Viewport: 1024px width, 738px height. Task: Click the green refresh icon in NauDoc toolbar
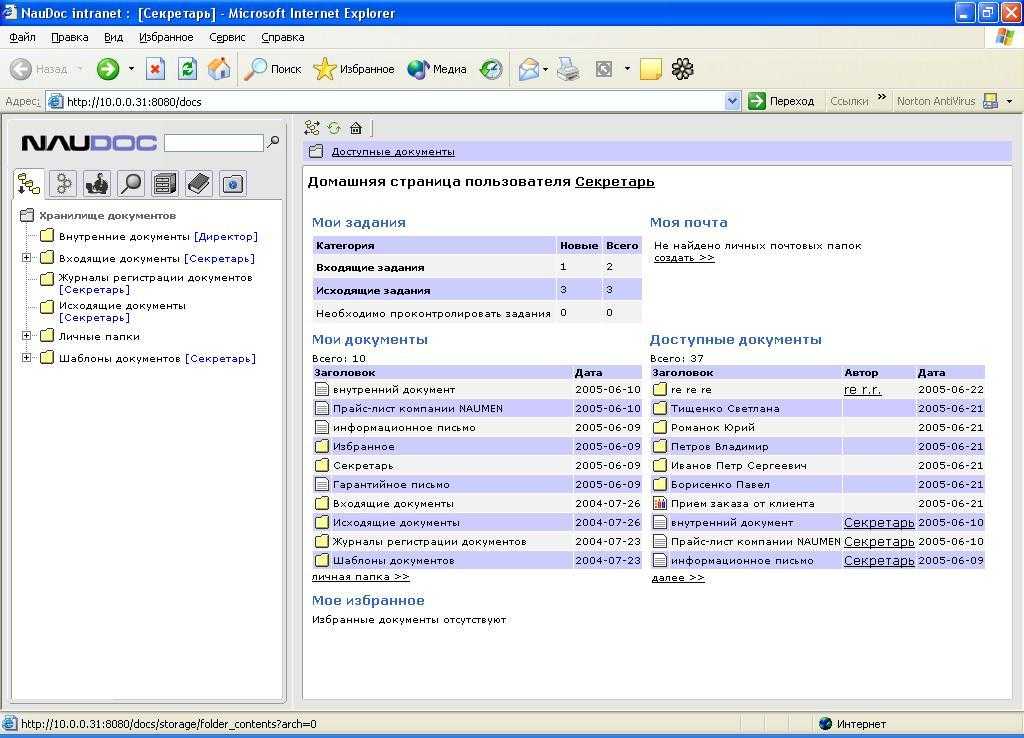pos(334,128)
